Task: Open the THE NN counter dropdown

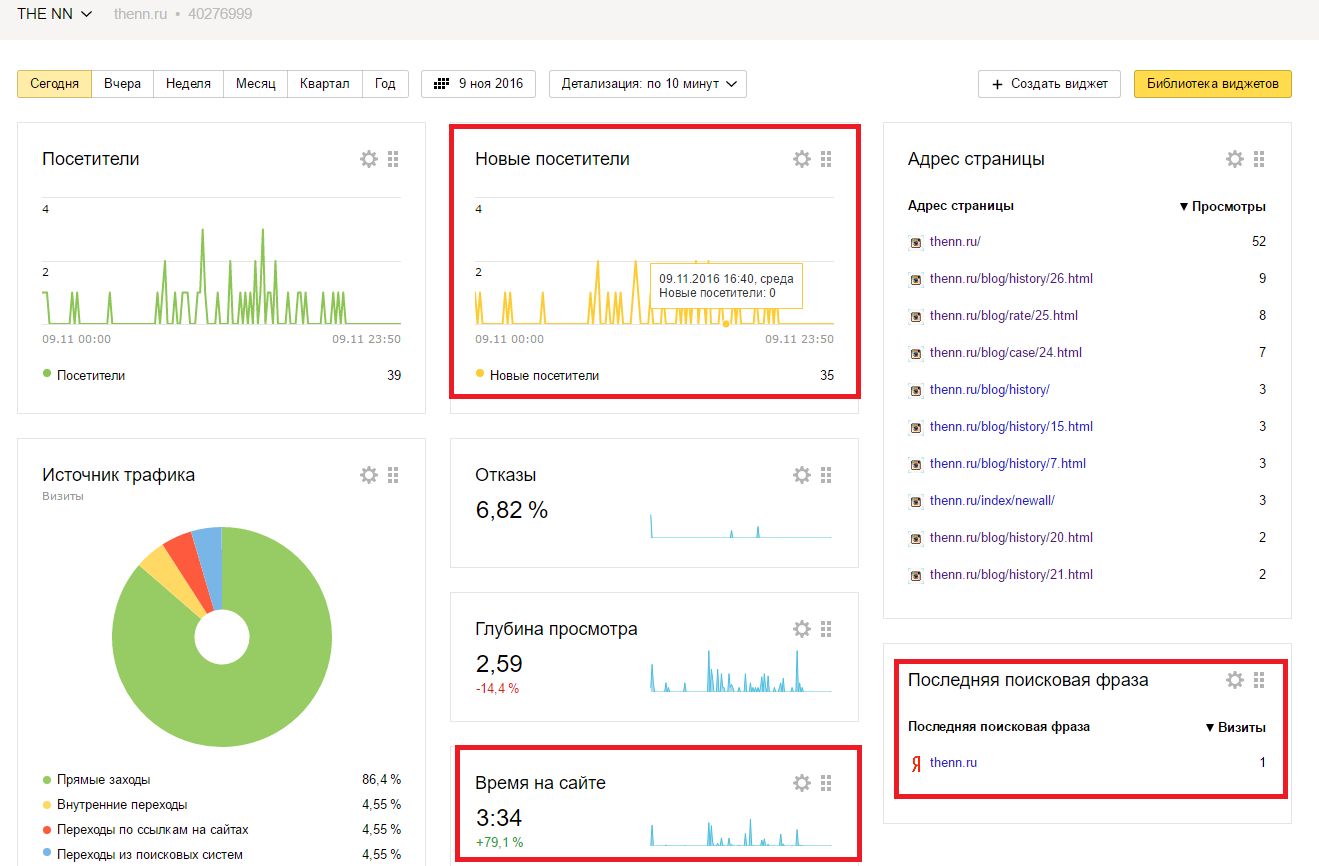Action: 55,14
